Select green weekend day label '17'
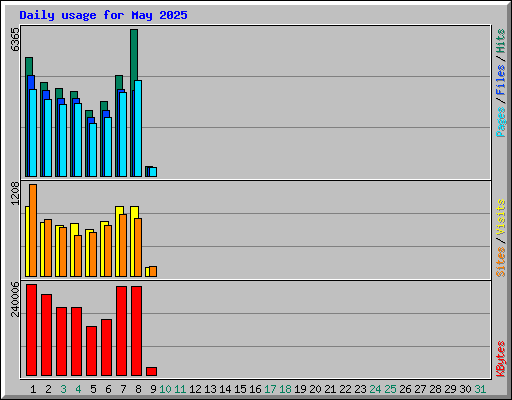Screen dimensions: 512x400 pos(270,389)
